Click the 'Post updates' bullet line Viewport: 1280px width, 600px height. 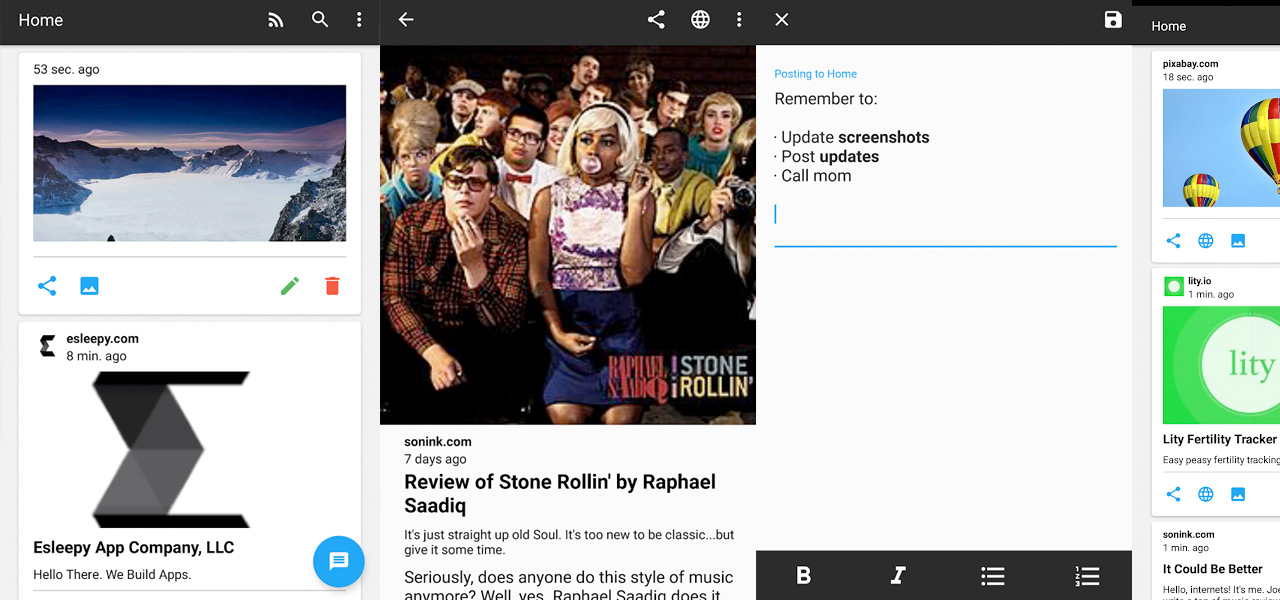click(827, 156)
